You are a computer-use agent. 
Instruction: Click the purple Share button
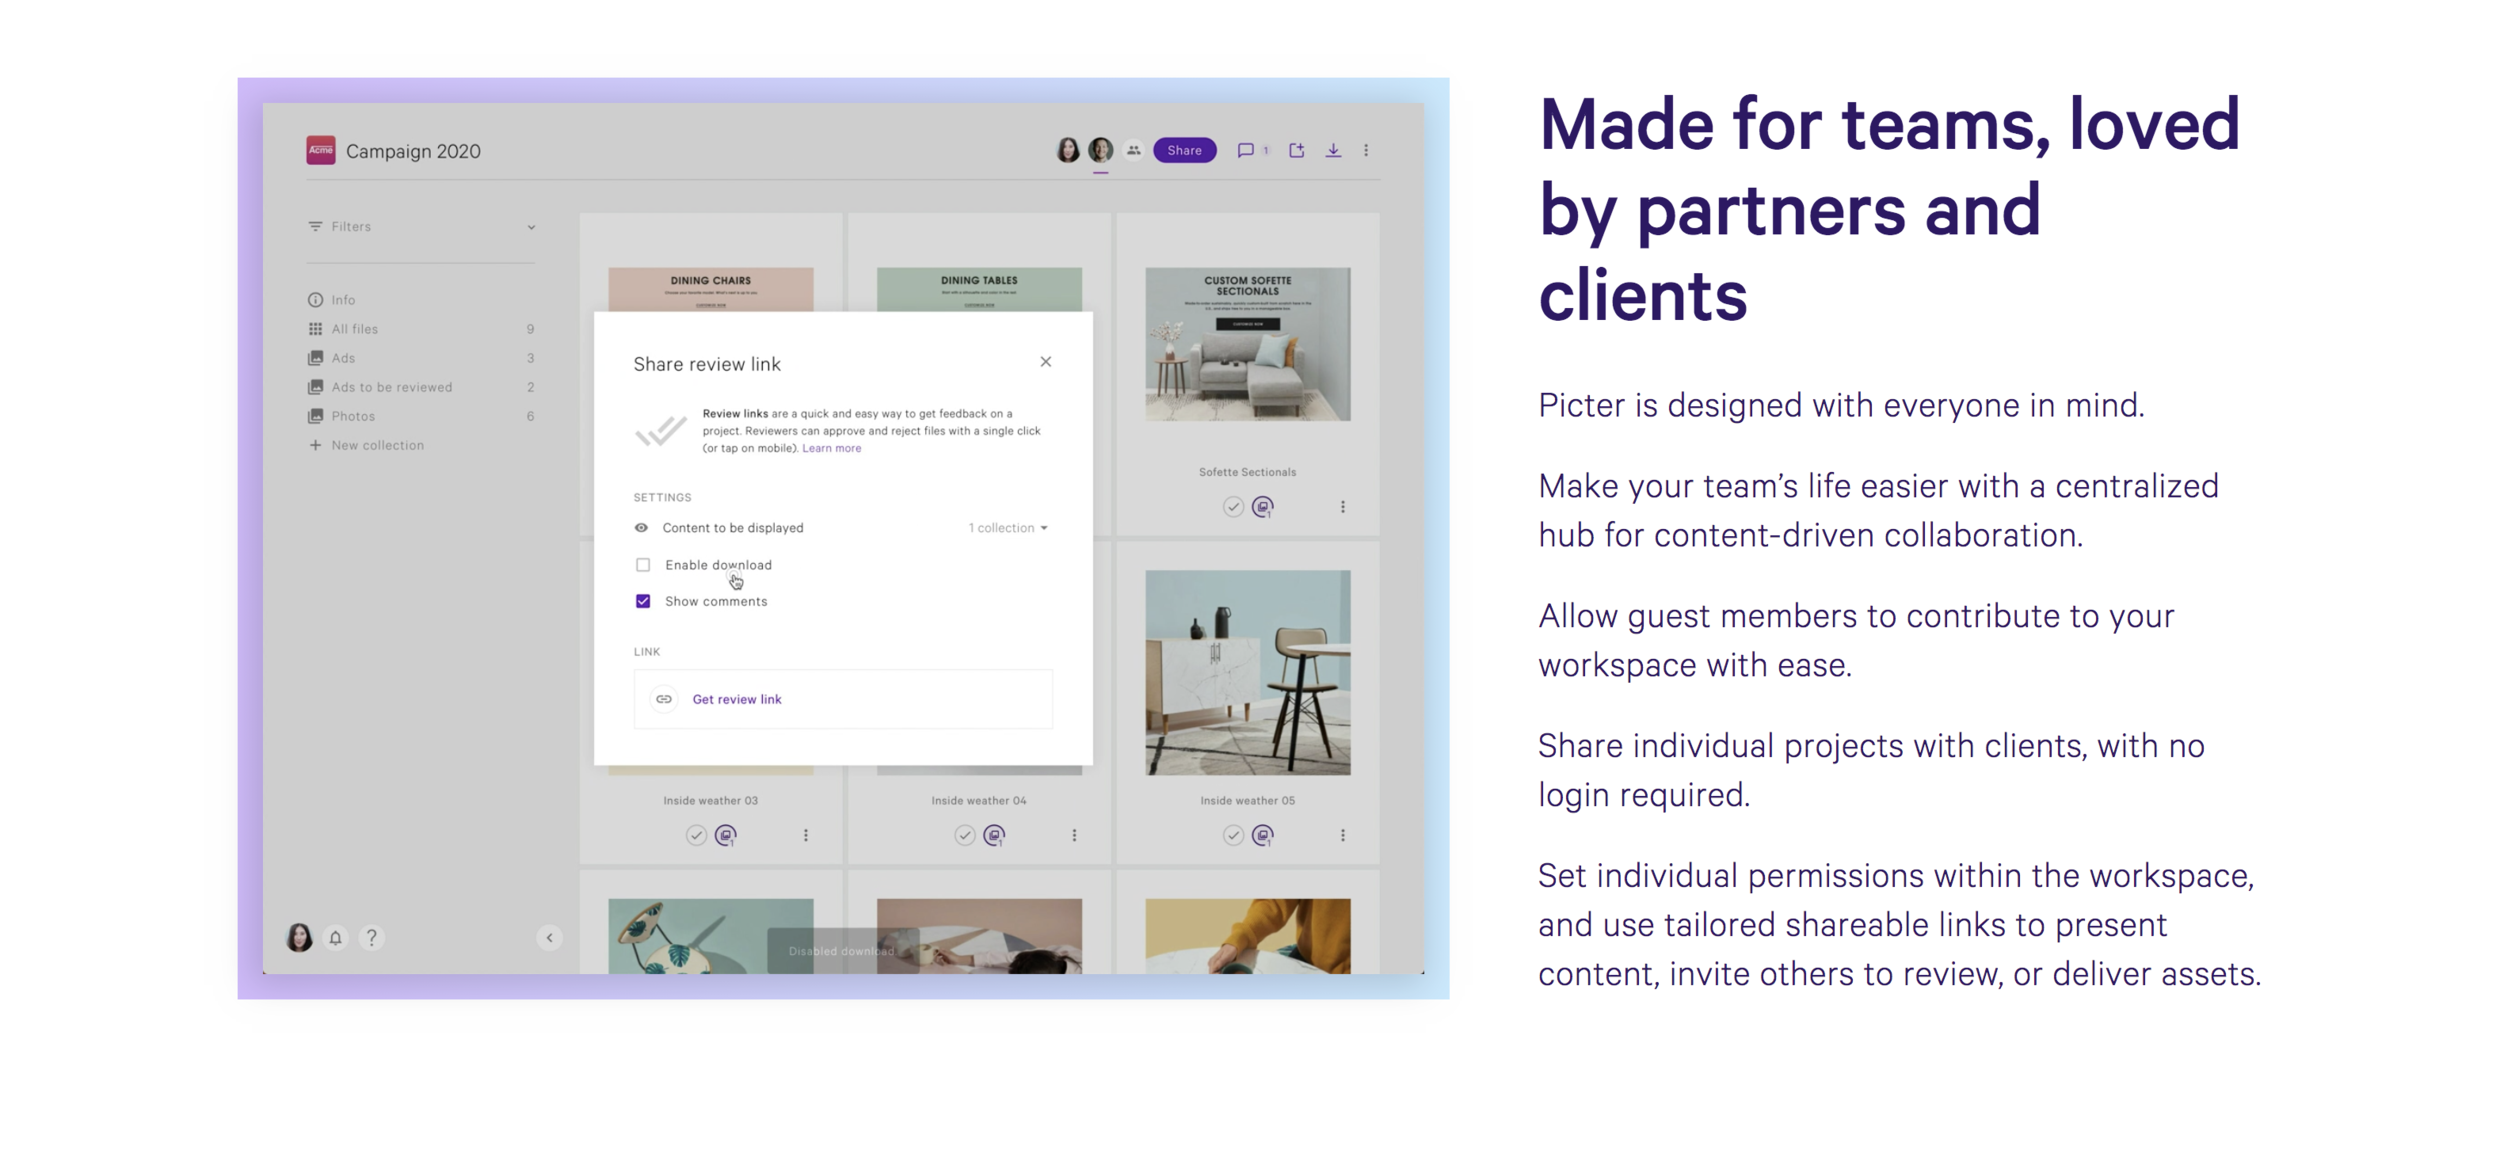[x=1184, y=150]
